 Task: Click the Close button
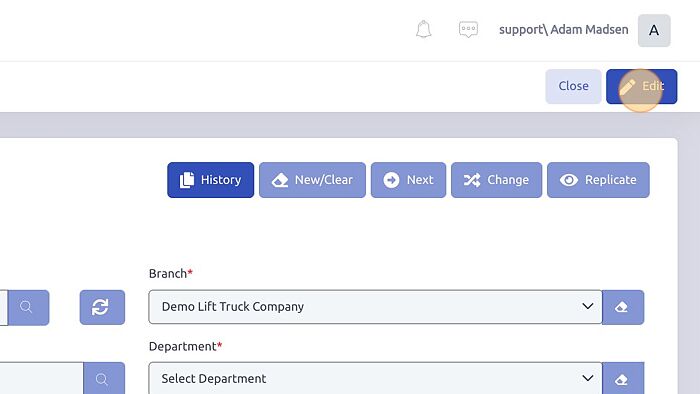[x=573, y=86]
